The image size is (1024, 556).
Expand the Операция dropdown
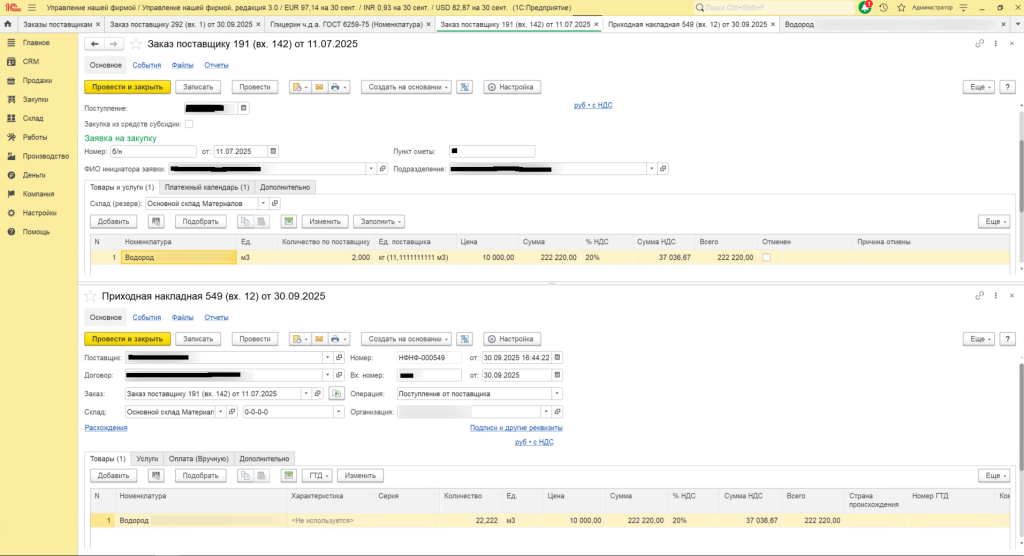557,393
